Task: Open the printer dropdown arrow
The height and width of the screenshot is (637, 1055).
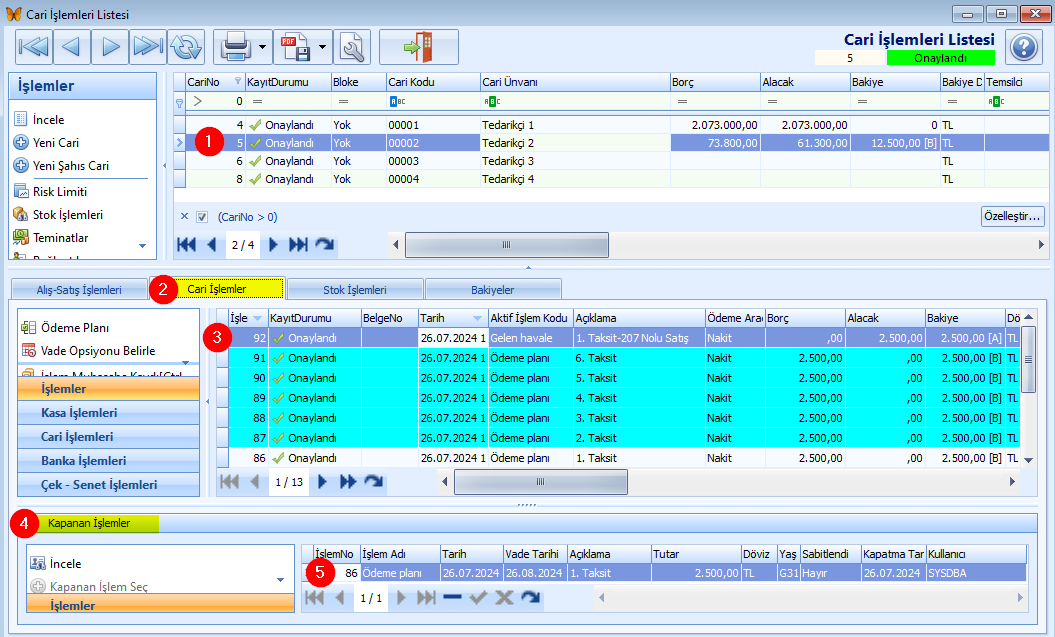Action: click(x=263, y=47)
